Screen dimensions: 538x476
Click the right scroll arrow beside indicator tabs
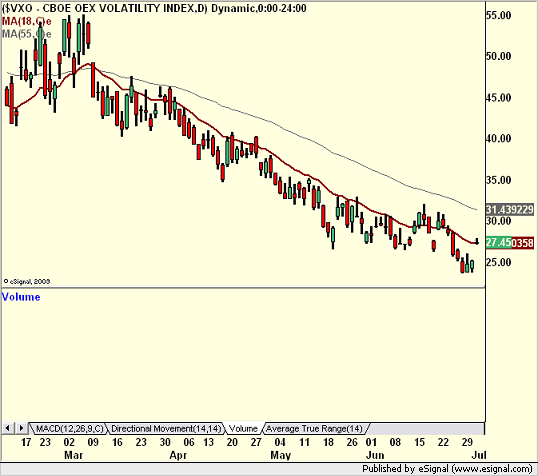pyautogui.click(x=21, y=428)
